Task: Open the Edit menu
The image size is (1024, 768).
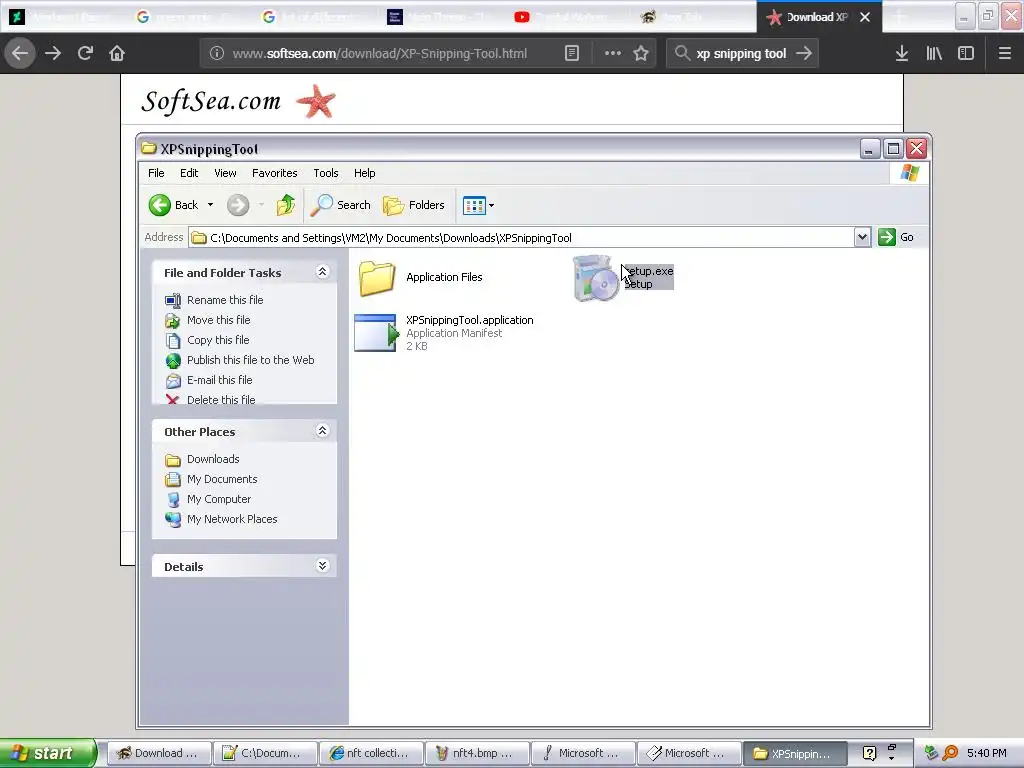Action: (x=189, y=173)
